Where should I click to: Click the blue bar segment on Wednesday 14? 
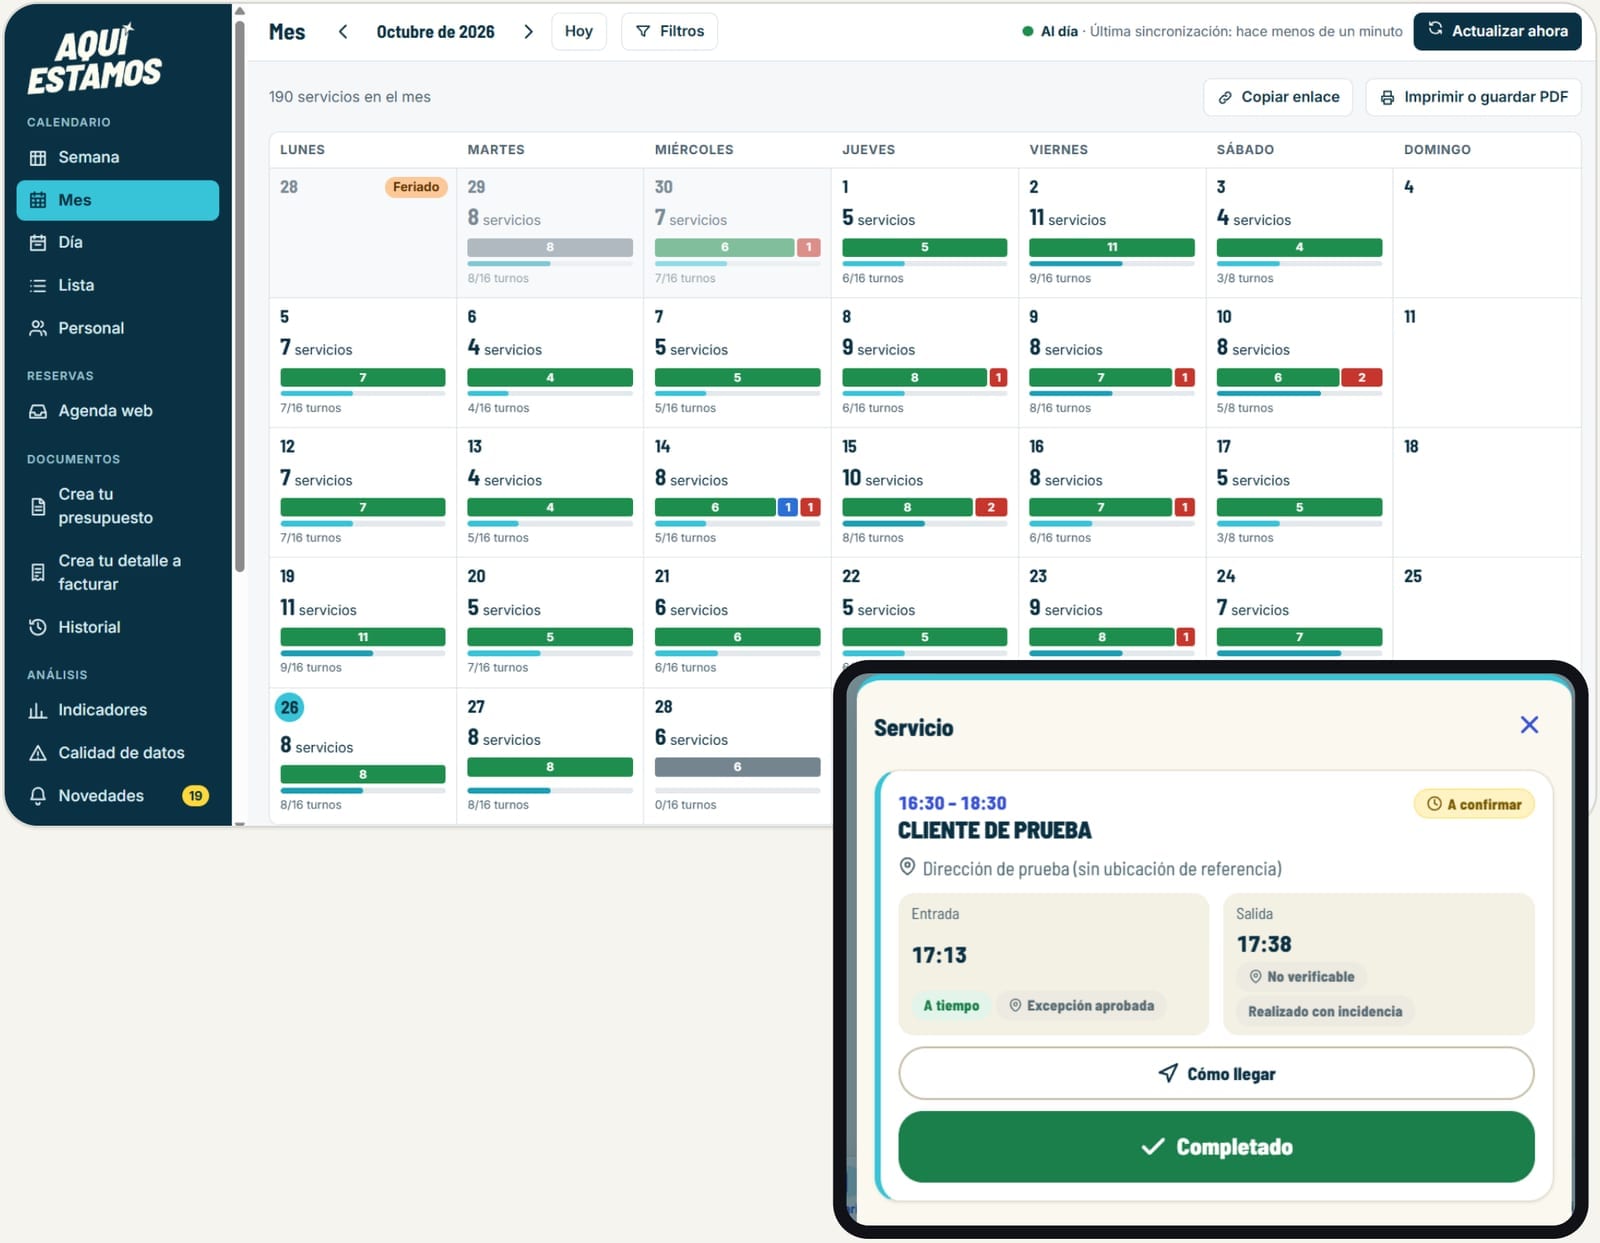pyautogui.click(x=788, y=508)
